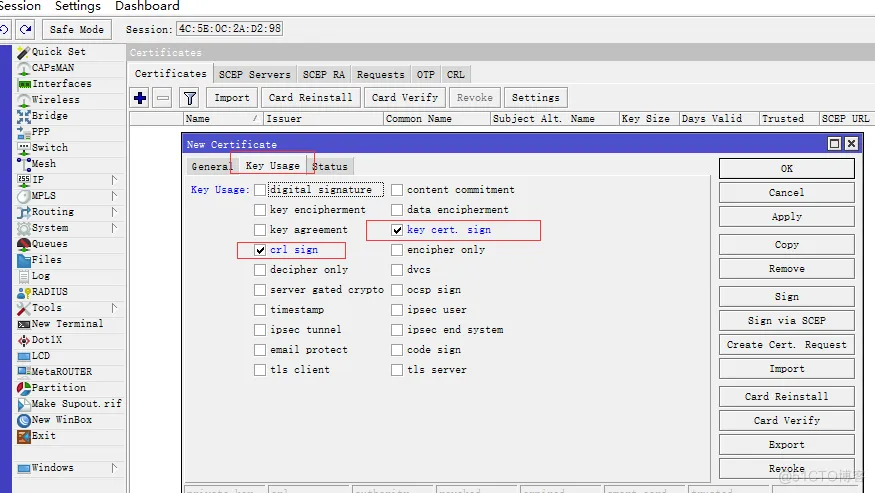
Task: Uncheck the key cert. sign checkbox
Action: point(397,230)
